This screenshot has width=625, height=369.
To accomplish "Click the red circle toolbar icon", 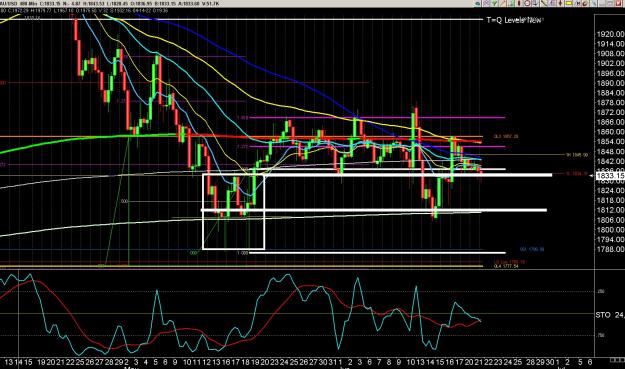I will (527, 3).
